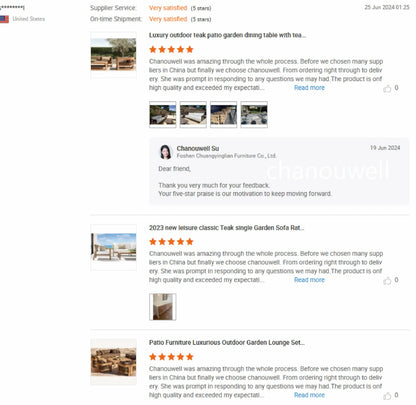Open Chanouwell Su's profile avatar
The height and width of the screenshot is (405, 416).
click(166, 152)
